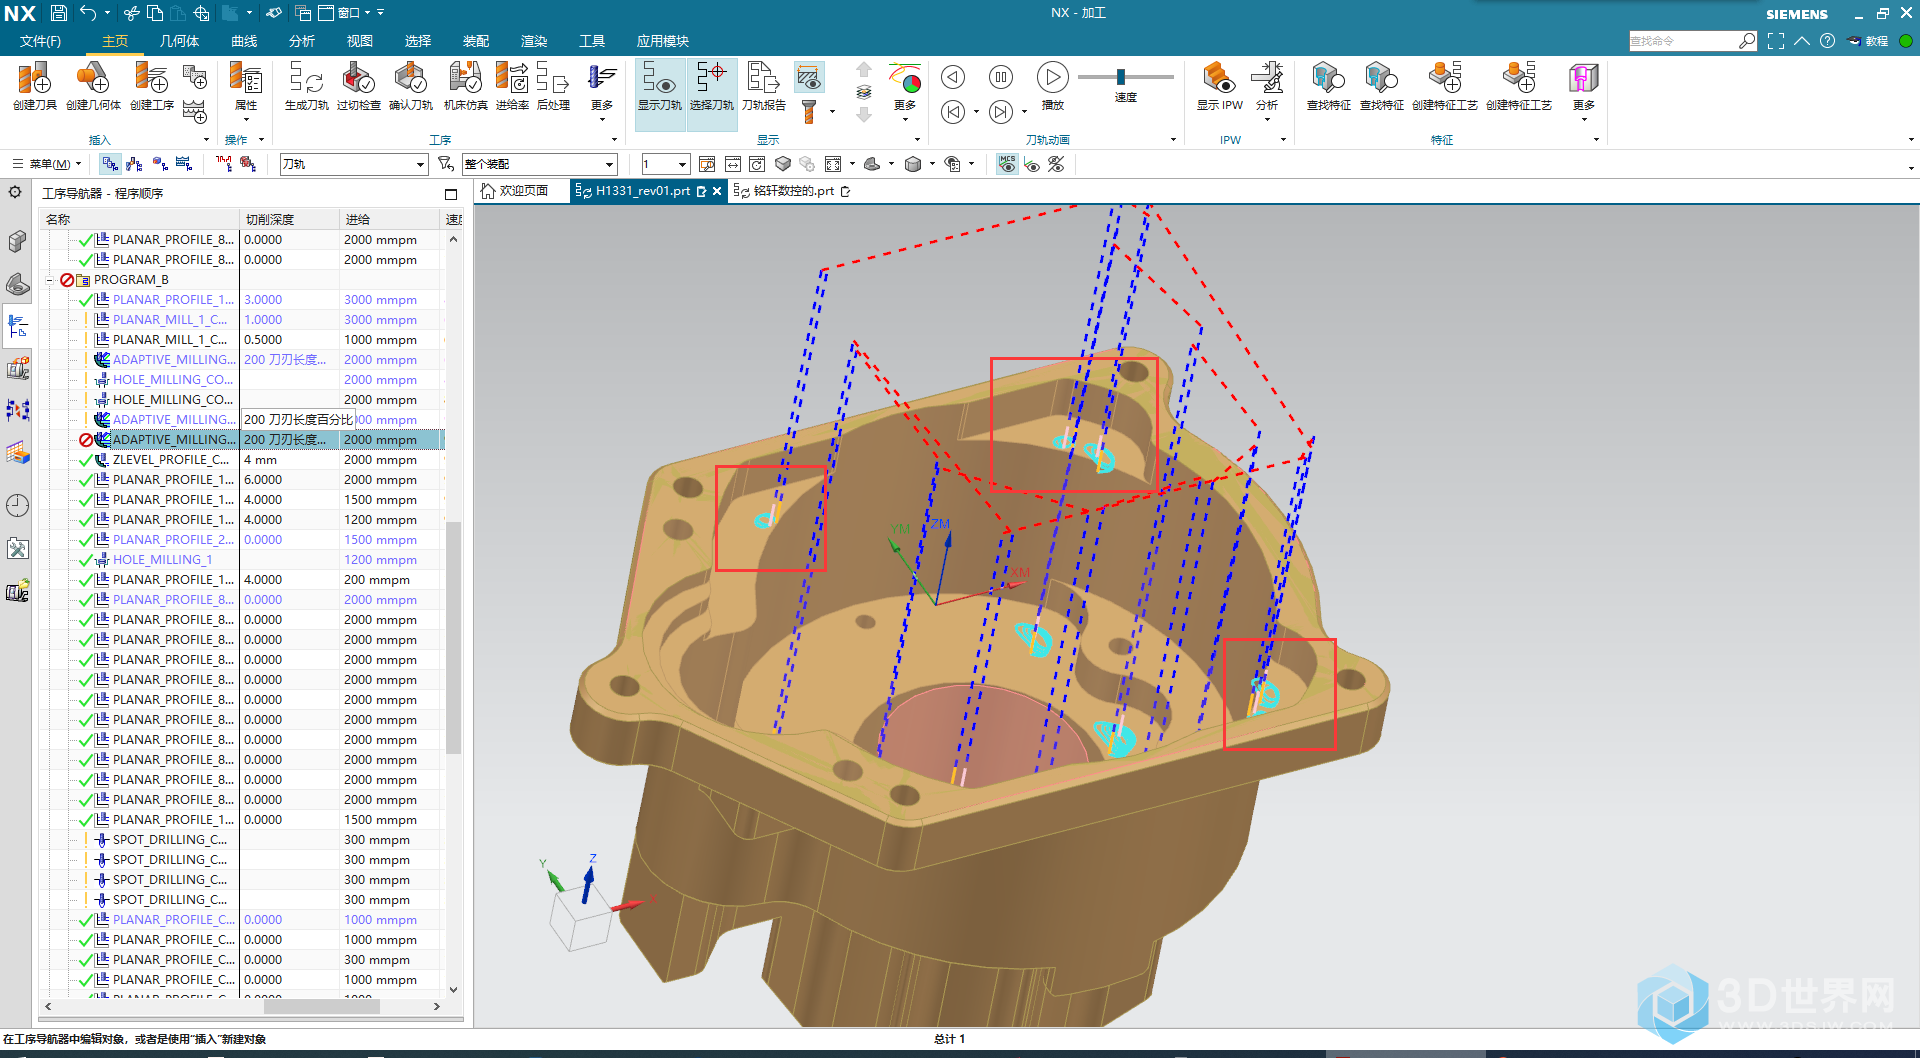Switch to the 应用模块 ribbon tab
This screenshot has width=1920, height=1058.
tap(662, 41)
